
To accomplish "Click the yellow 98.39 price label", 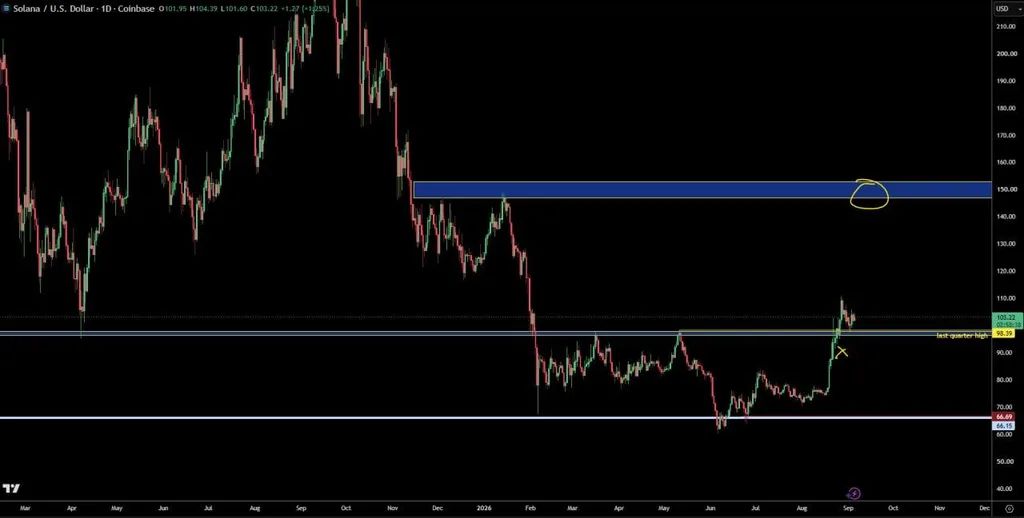I will 1003,334.
